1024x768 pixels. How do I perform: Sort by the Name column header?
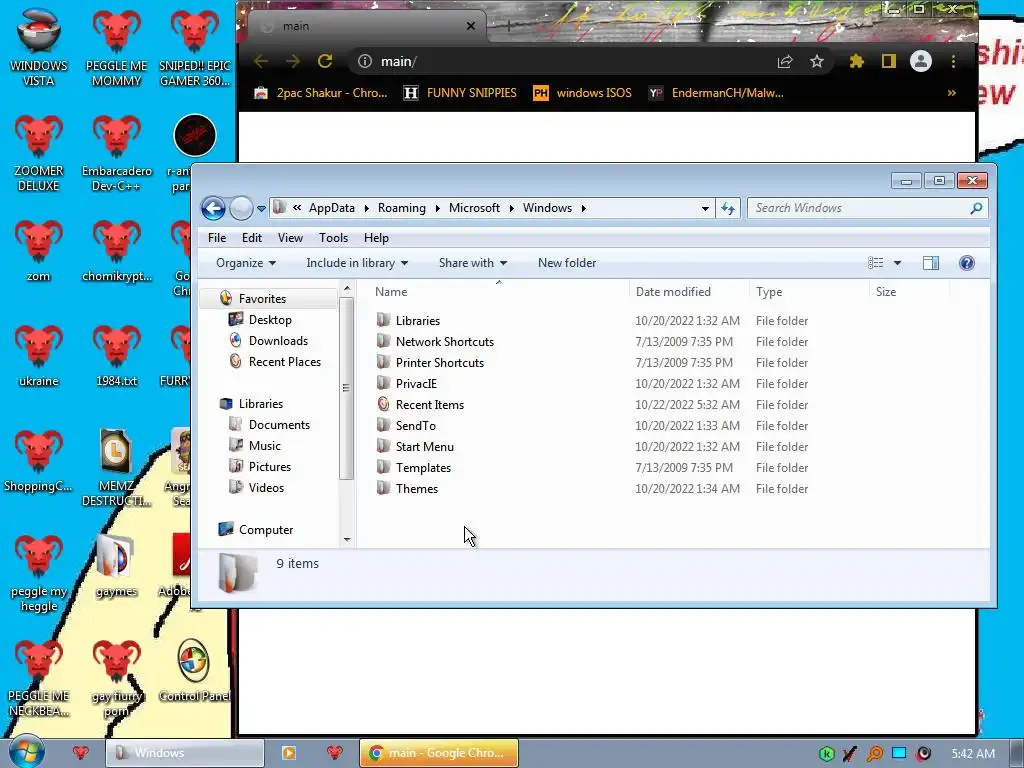[x=391, y=292]
